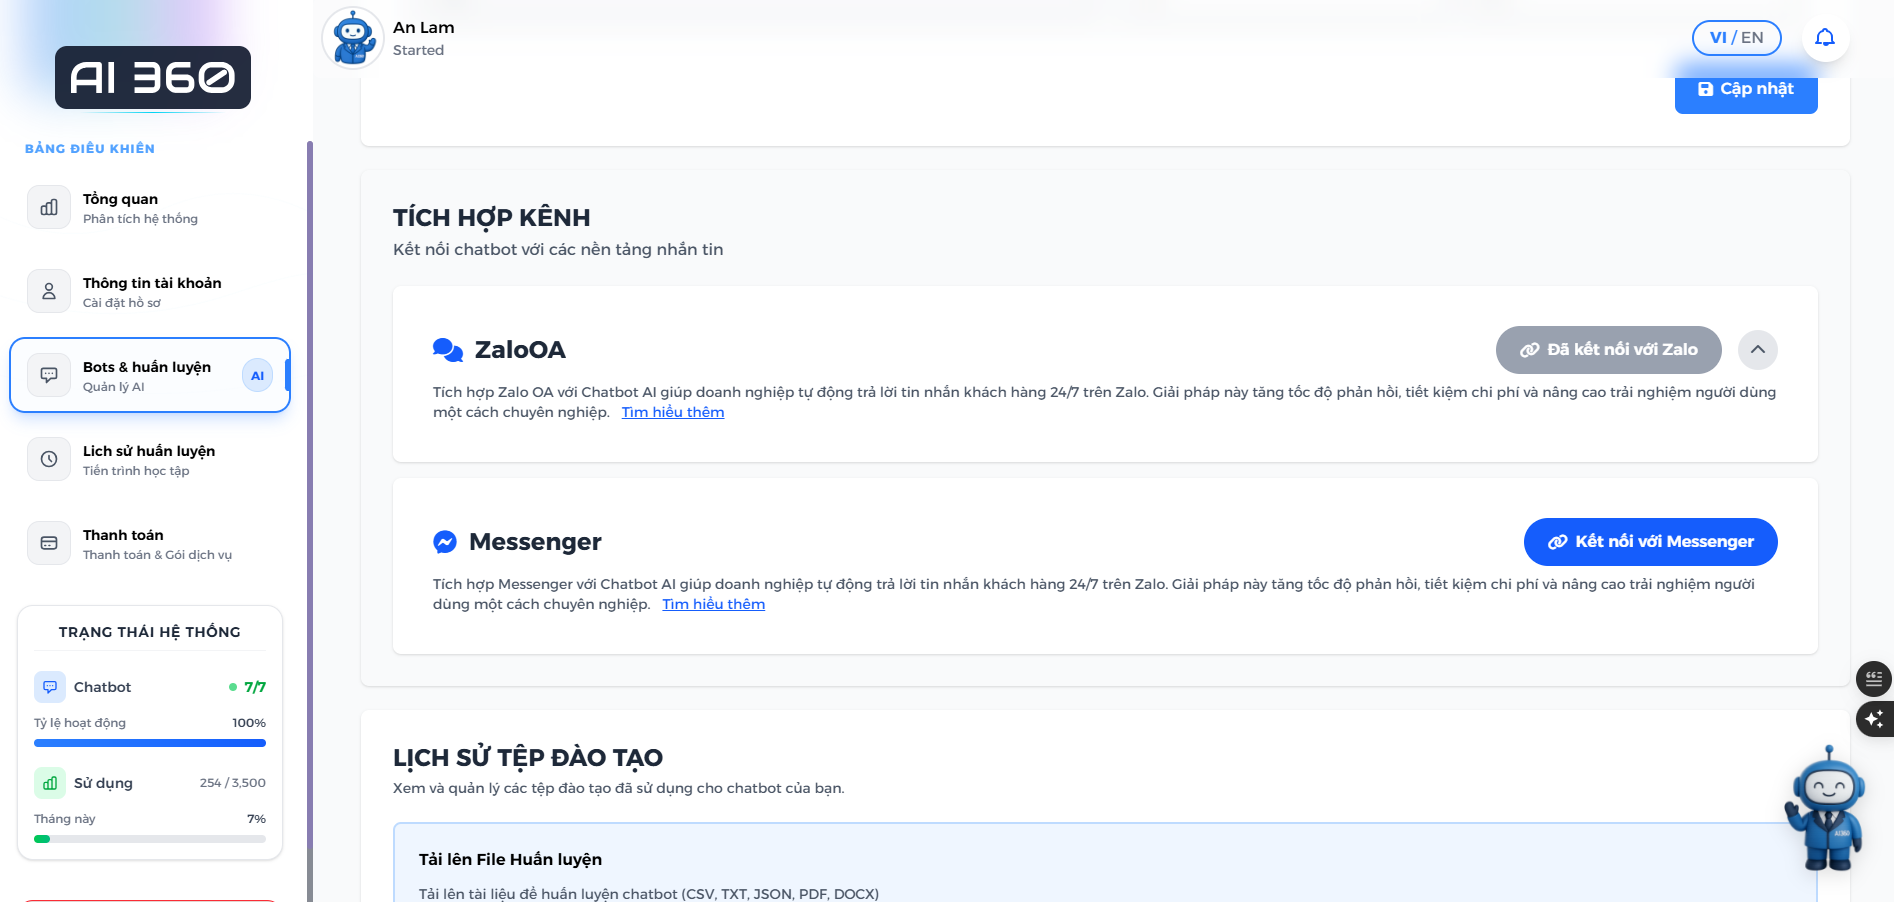The image size is (1894, 902).
Task: Click the profile icon beside Thông tin tài khoản
Action: coord(48,291)
